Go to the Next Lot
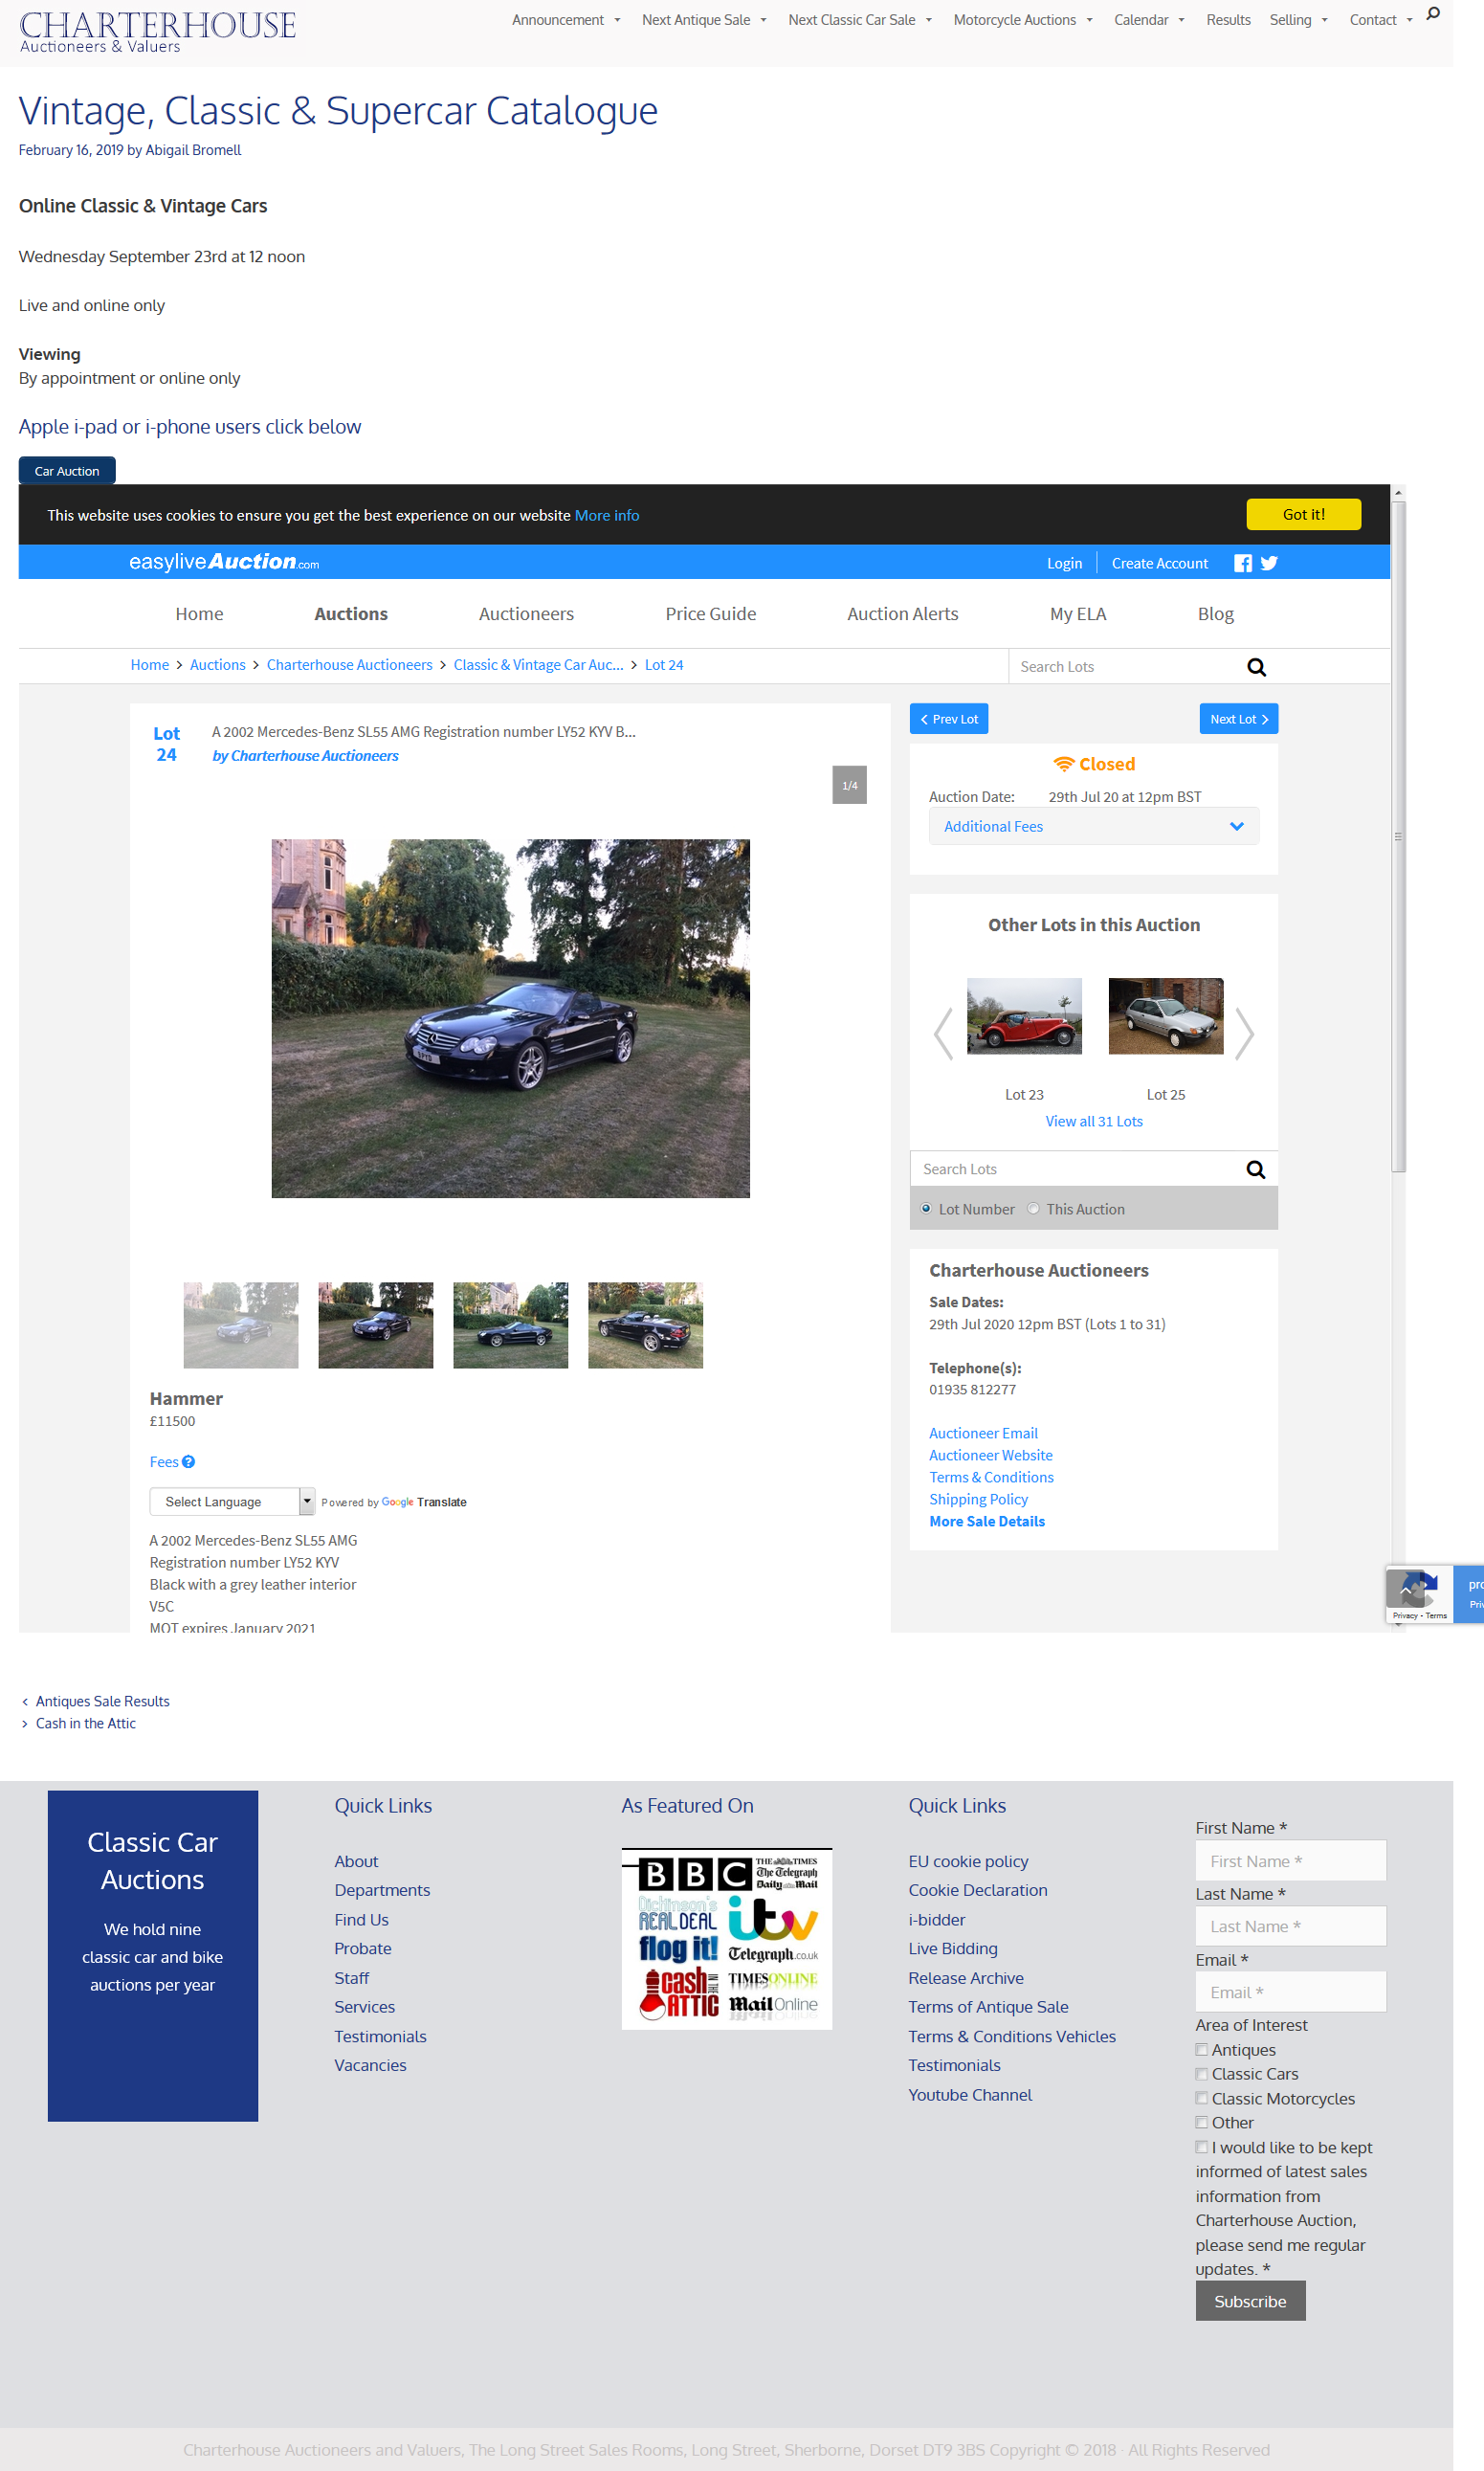This screenshot has width=1484, height=2471. pos(1238,719)
